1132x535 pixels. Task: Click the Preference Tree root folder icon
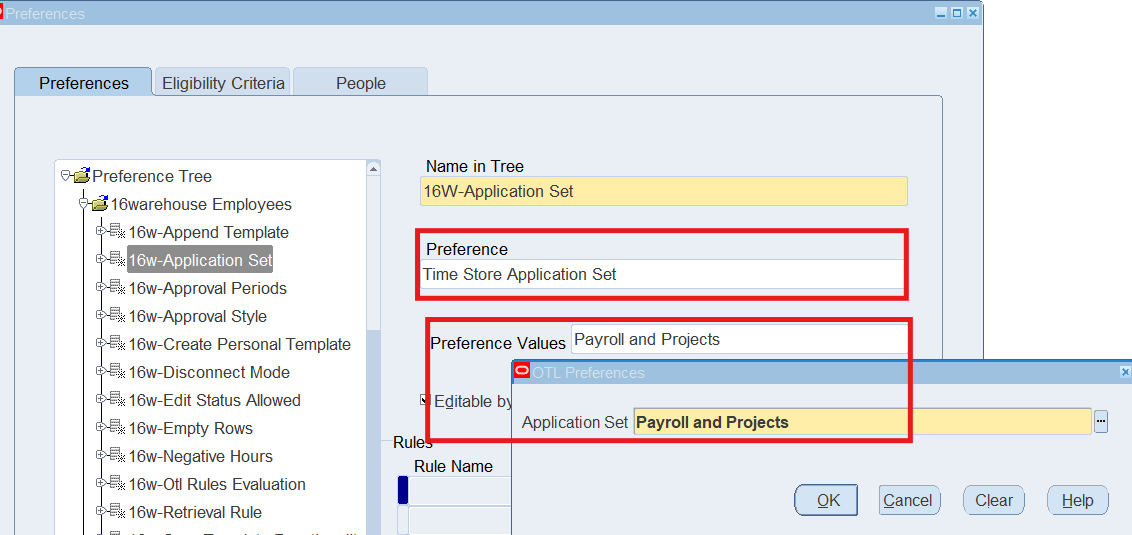(x=81, y=176)
